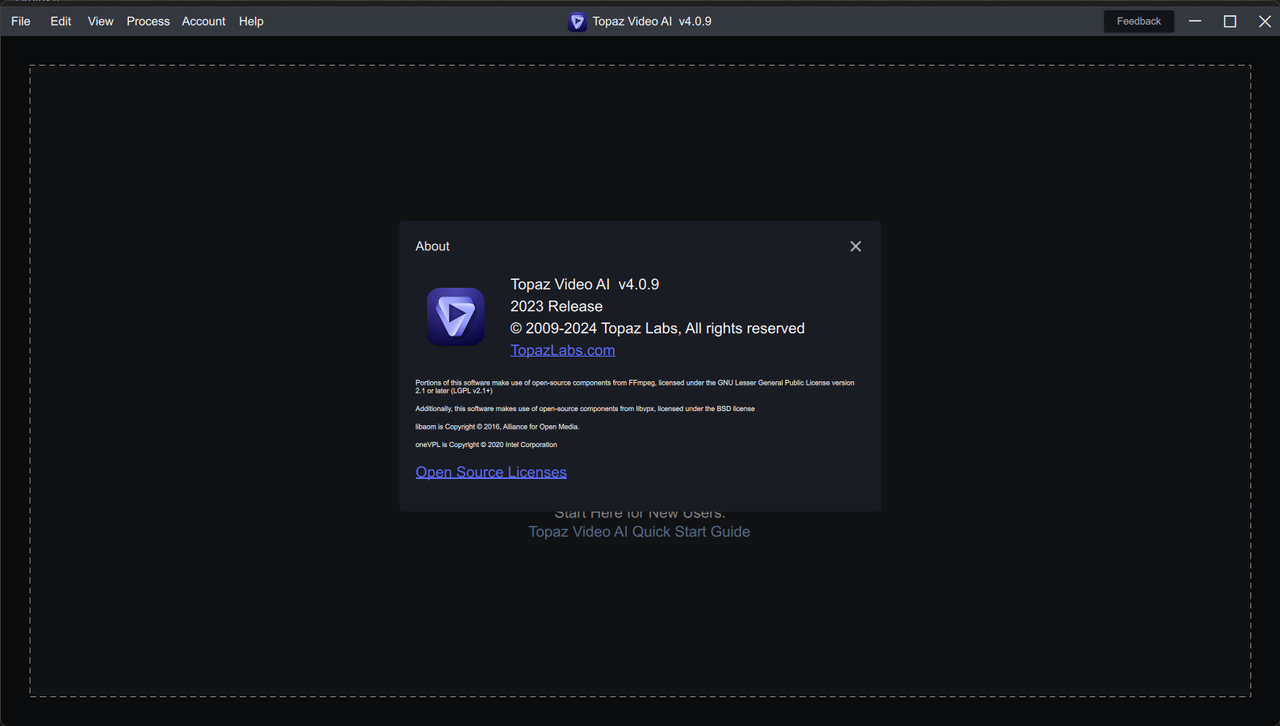Screen dimensions: 1280x726
Task: Open the Help menu
Action: pyautogui.click(x=251, y=21)
